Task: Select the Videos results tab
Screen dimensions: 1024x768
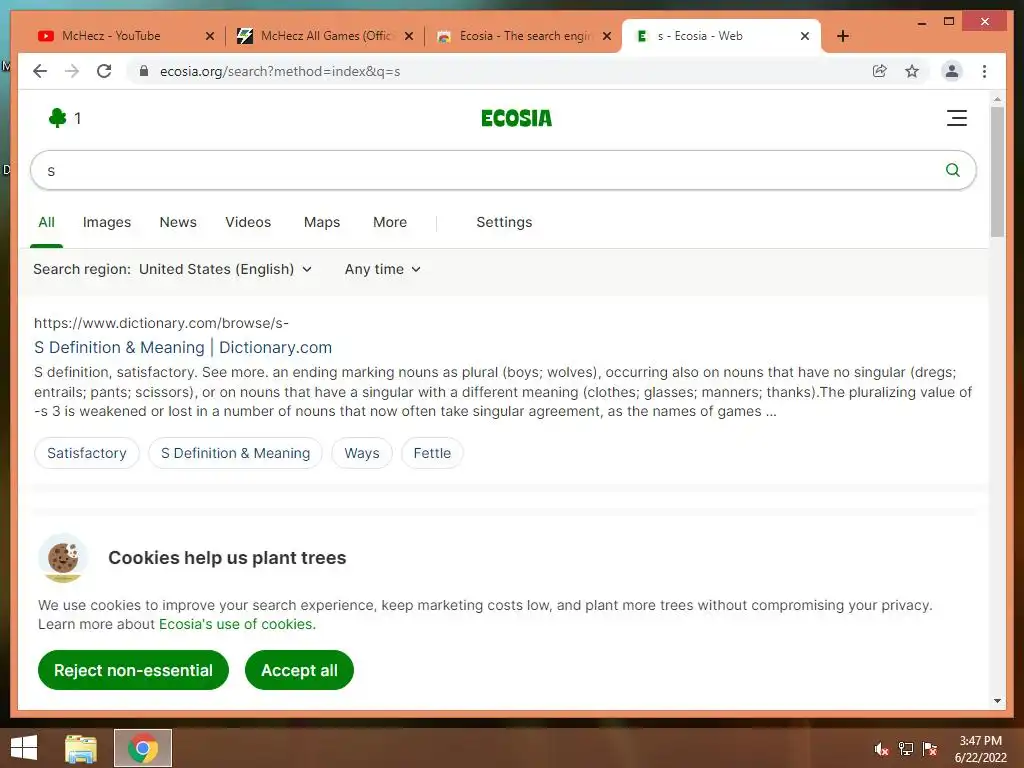Action: 248,222
